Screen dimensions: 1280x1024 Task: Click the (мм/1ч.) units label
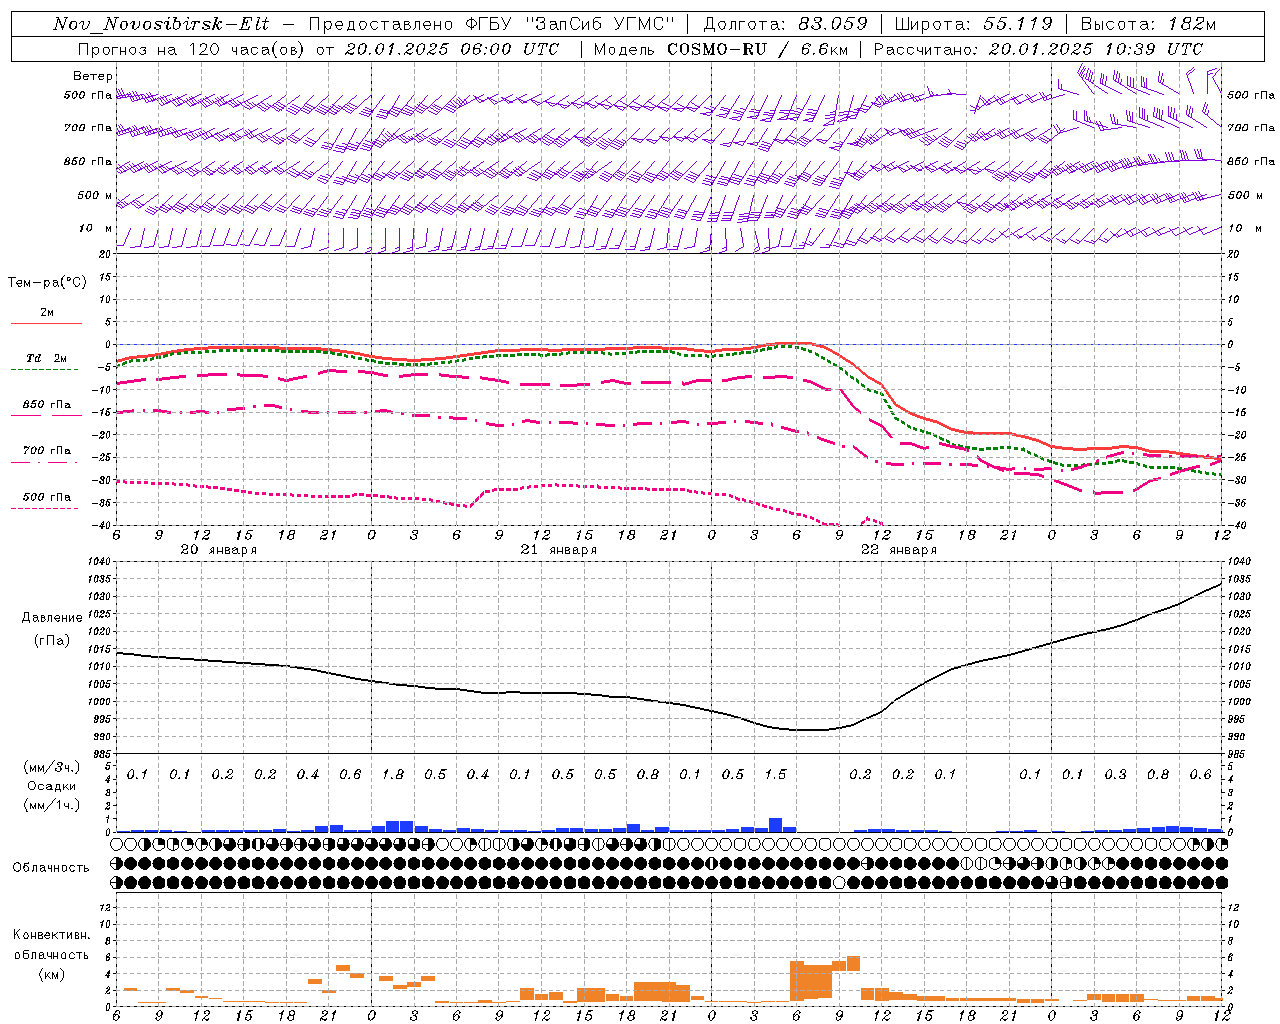point(51,805)
